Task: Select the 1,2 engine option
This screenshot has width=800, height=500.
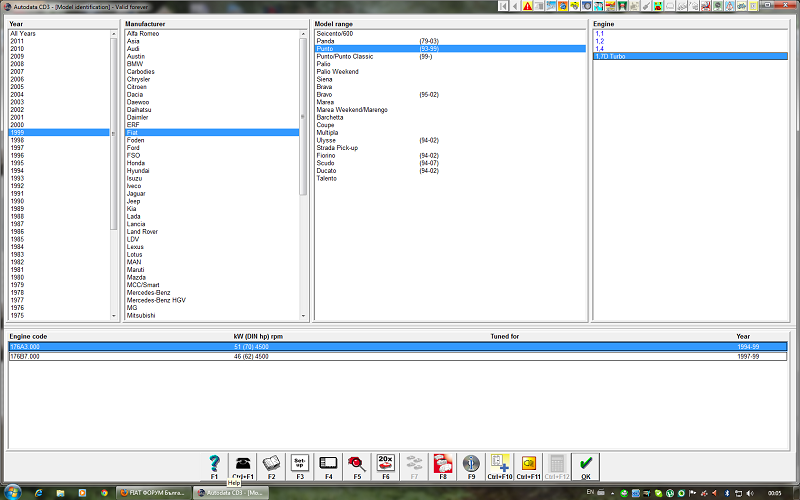Action: pos(599,41)
